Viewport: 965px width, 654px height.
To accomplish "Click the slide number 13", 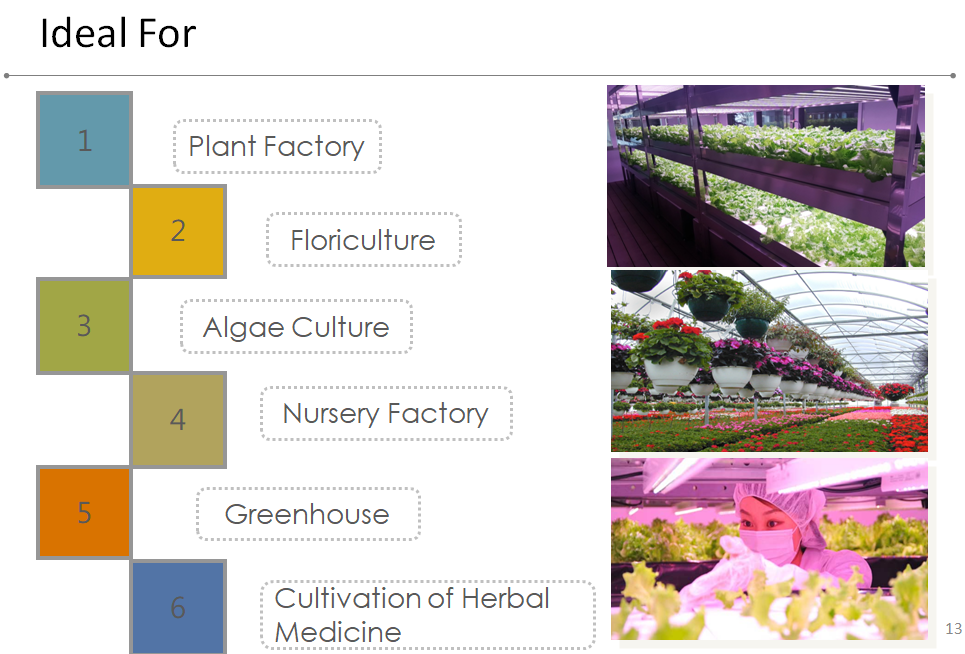I will point(953,629).
